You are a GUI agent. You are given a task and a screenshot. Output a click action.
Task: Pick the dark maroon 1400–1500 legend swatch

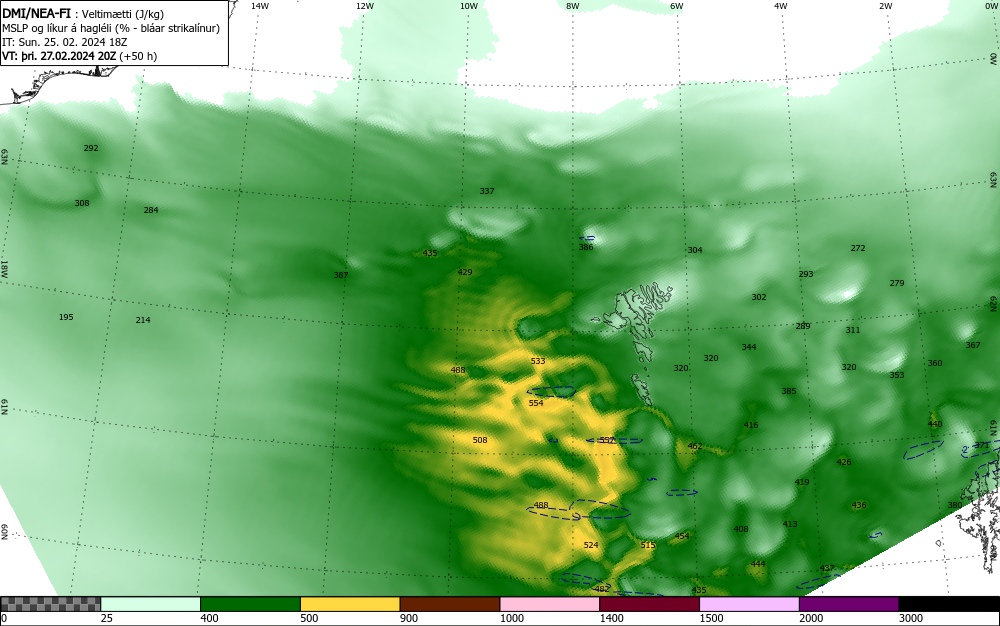point(649,604)
